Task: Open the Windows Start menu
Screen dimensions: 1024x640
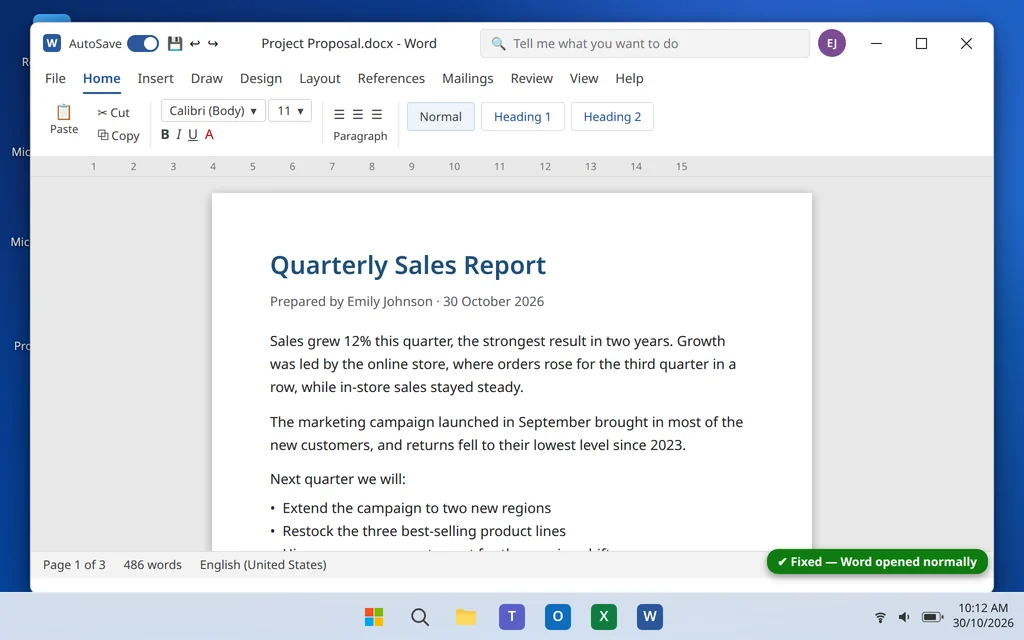Action: [374, 616]
